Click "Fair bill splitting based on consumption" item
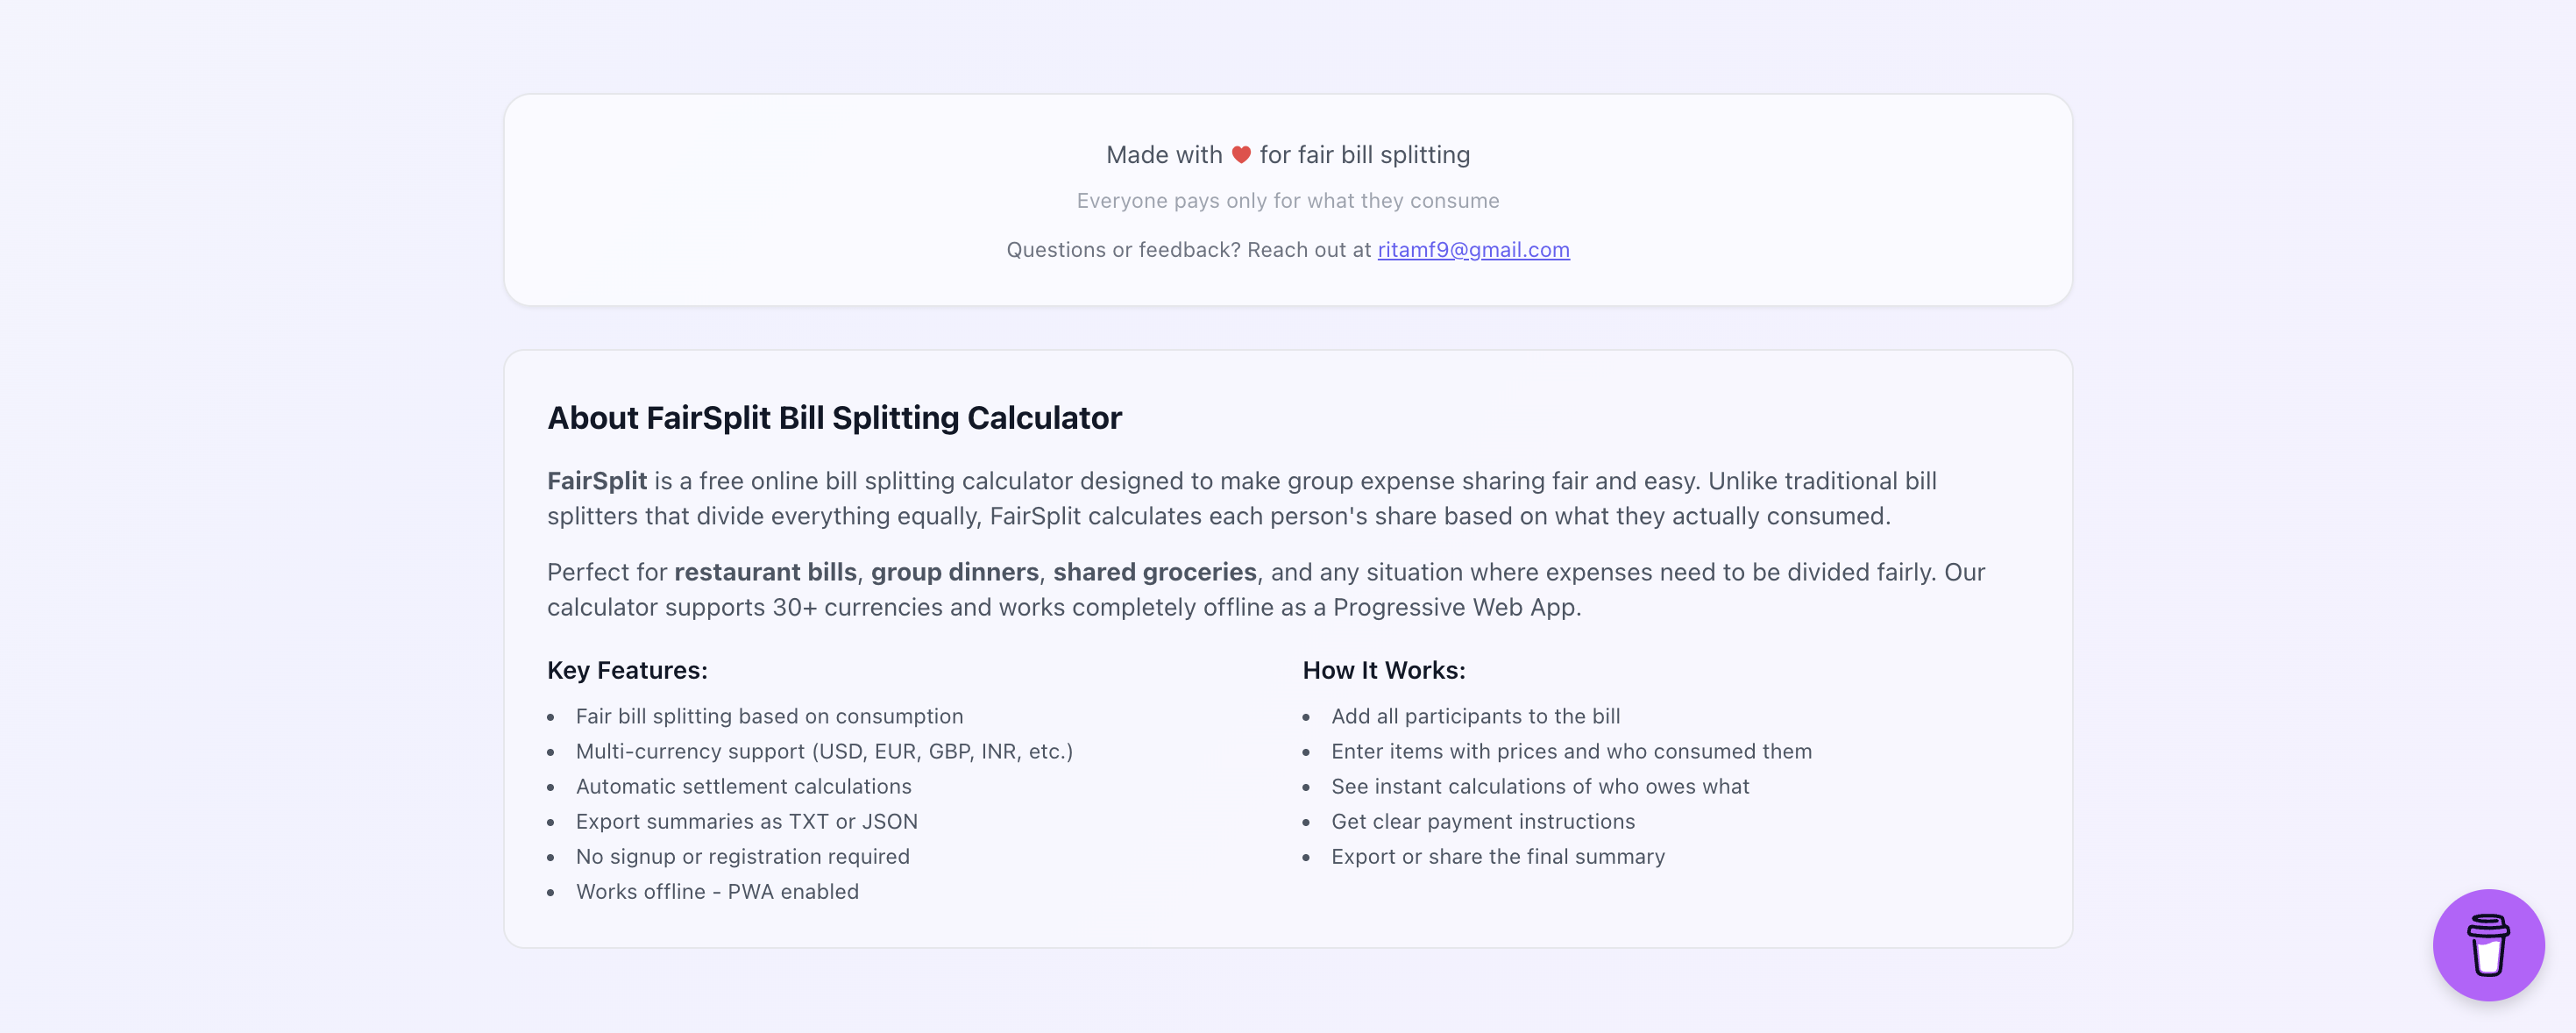This screenshot has height=1033, width=2576. coord(769,716)
